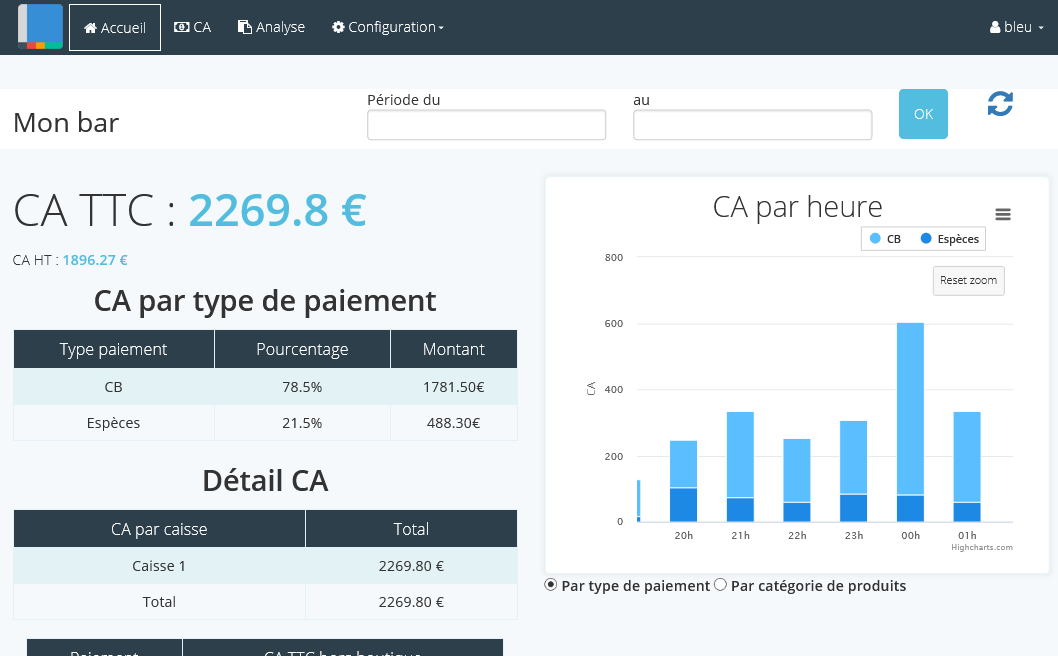The image size is (1058, 656).
Task: Open the Analyse page
Action: (271, 27)
